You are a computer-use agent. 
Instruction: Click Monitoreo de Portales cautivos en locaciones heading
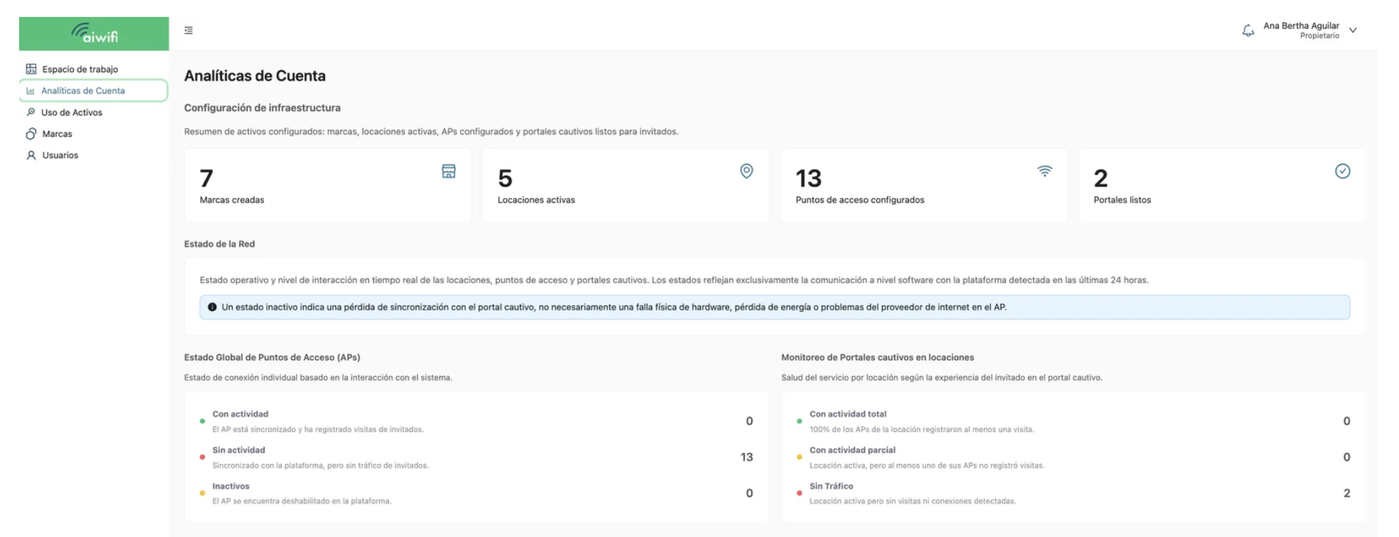878,357
